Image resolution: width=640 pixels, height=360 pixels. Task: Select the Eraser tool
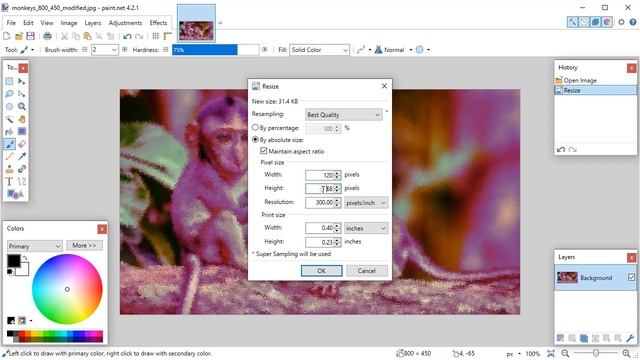point(22,144)
